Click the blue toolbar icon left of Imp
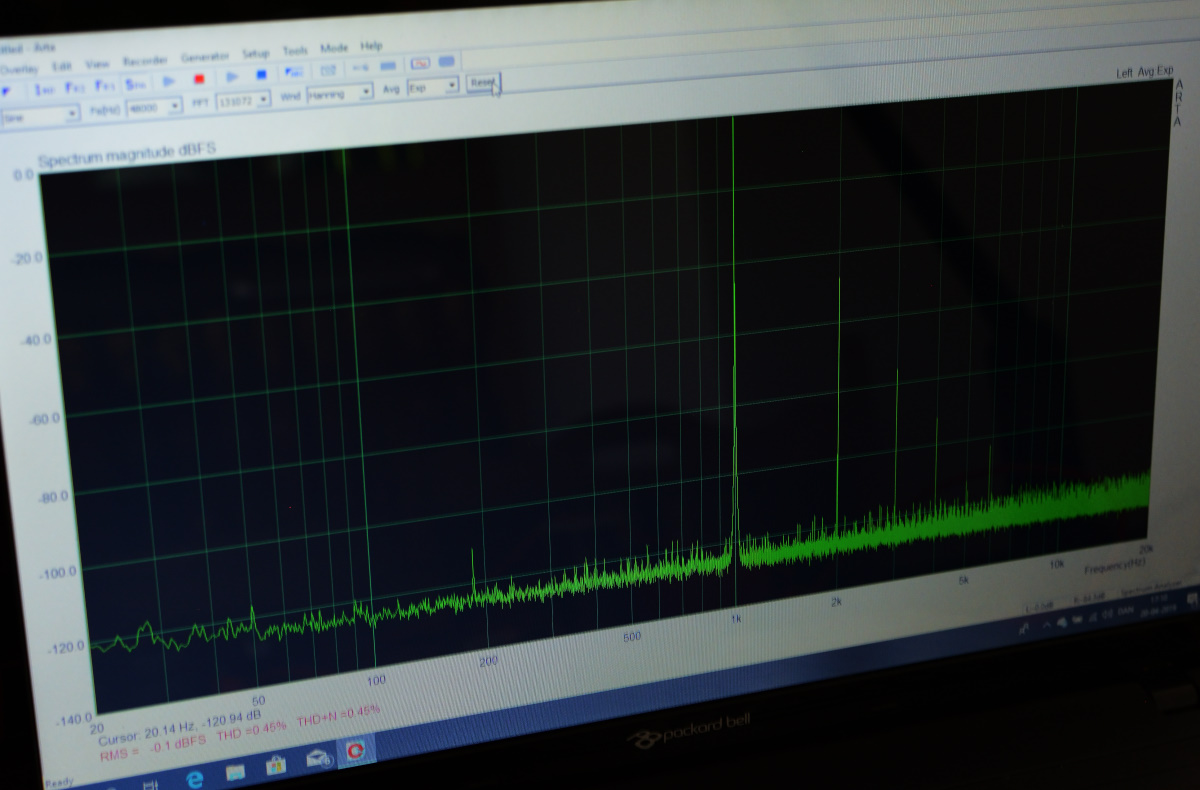This screenshot has width=1200, height=790. point(5,92)
